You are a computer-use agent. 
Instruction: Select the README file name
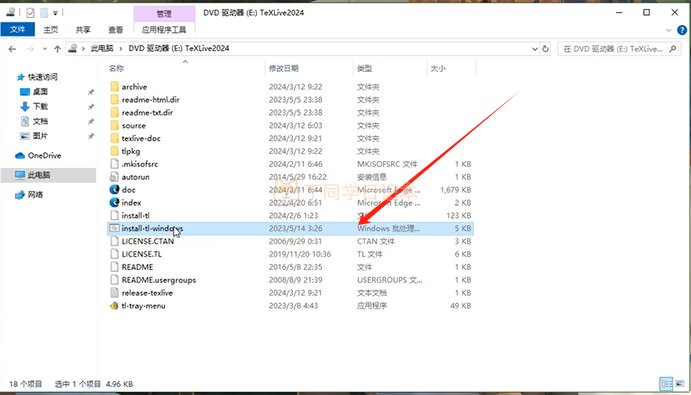137,267
